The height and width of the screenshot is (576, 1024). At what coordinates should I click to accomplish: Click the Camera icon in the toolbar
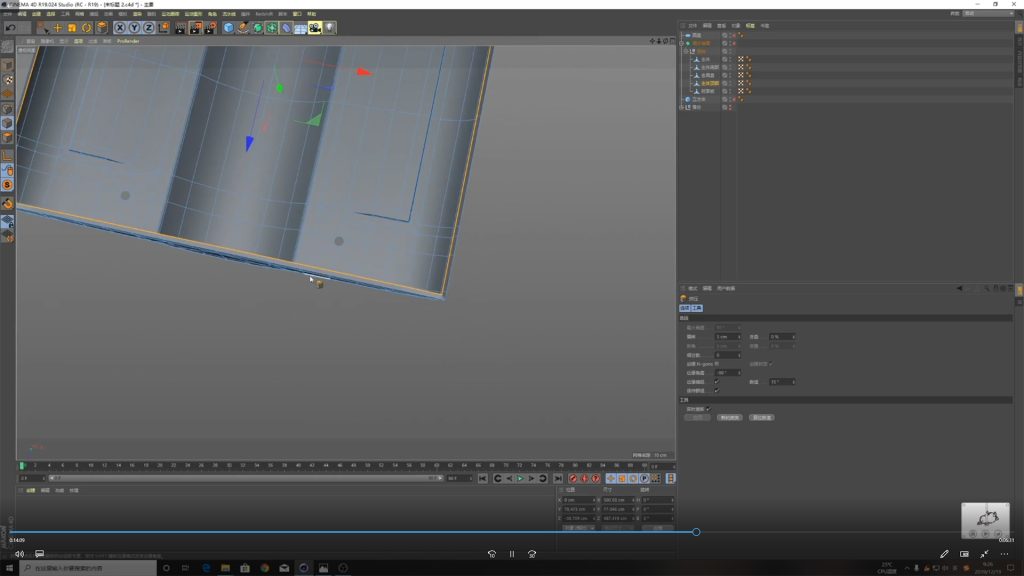pos(315,28)
